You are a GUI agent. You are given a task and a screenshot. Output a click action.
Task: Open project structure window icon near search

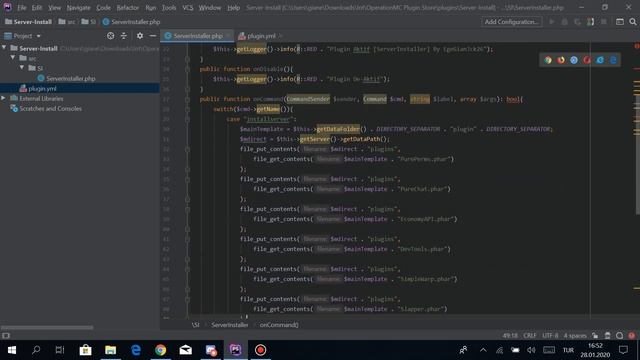click(620, 22)
